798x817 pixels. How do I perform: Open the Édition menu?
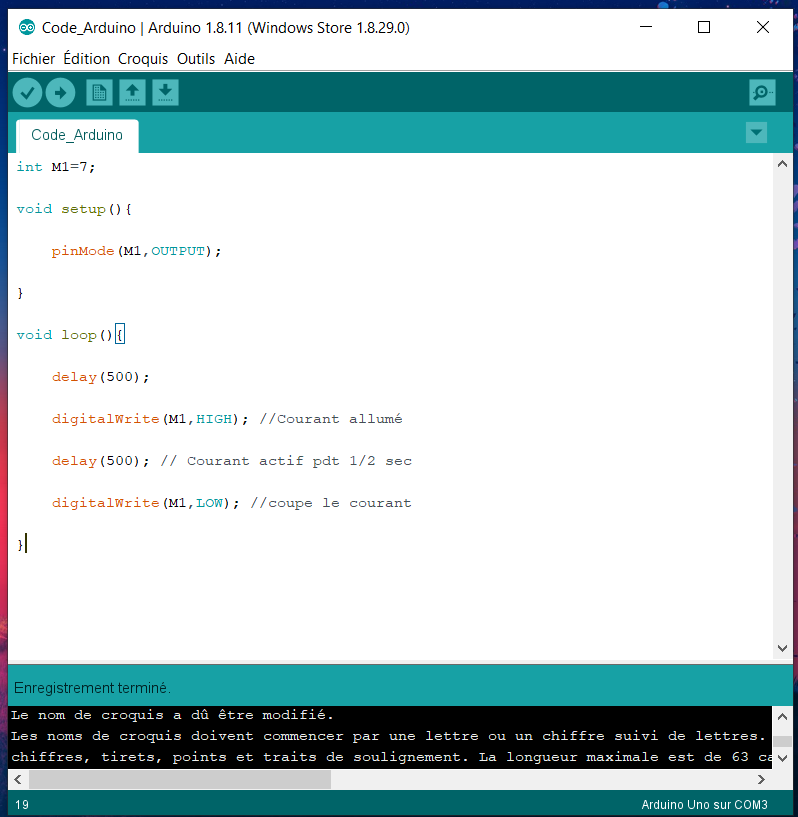coord(86,59)
